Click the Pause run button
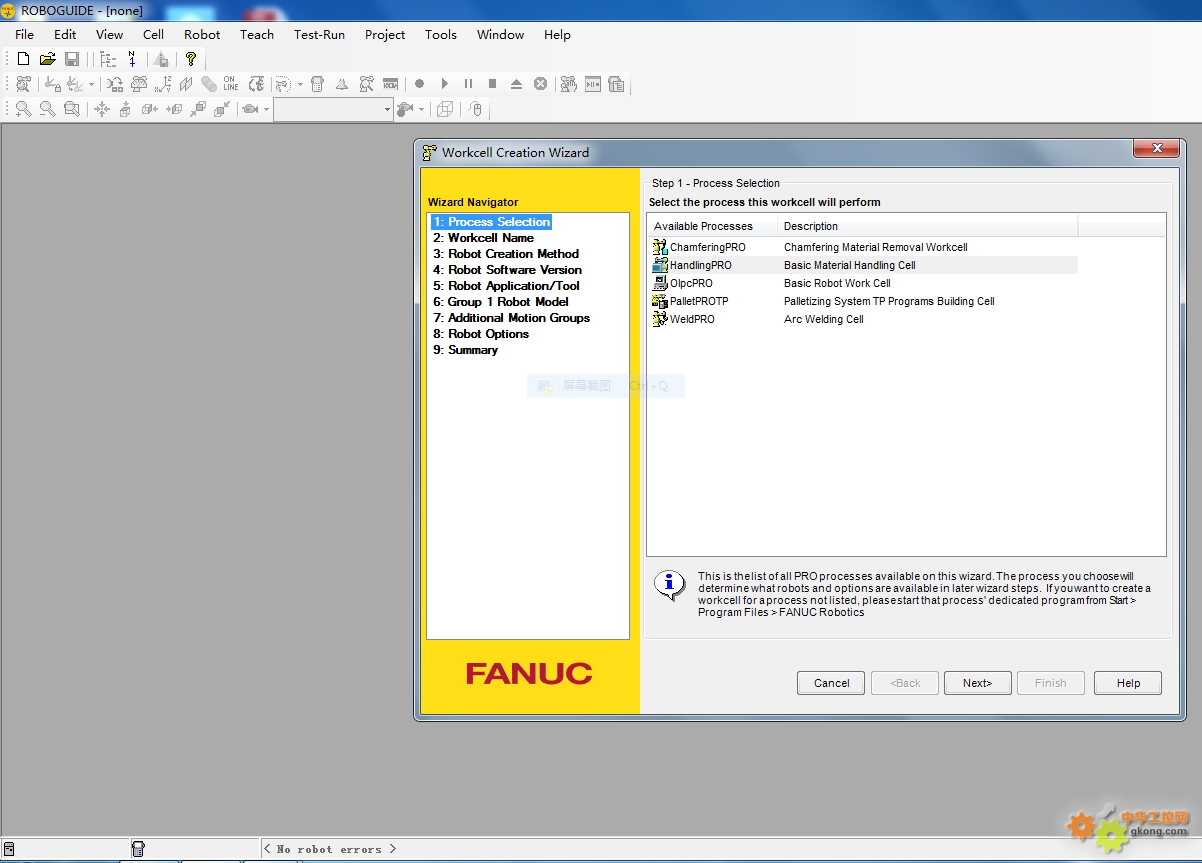Viewport: 1202px width, 863px height. coord(468,84)
